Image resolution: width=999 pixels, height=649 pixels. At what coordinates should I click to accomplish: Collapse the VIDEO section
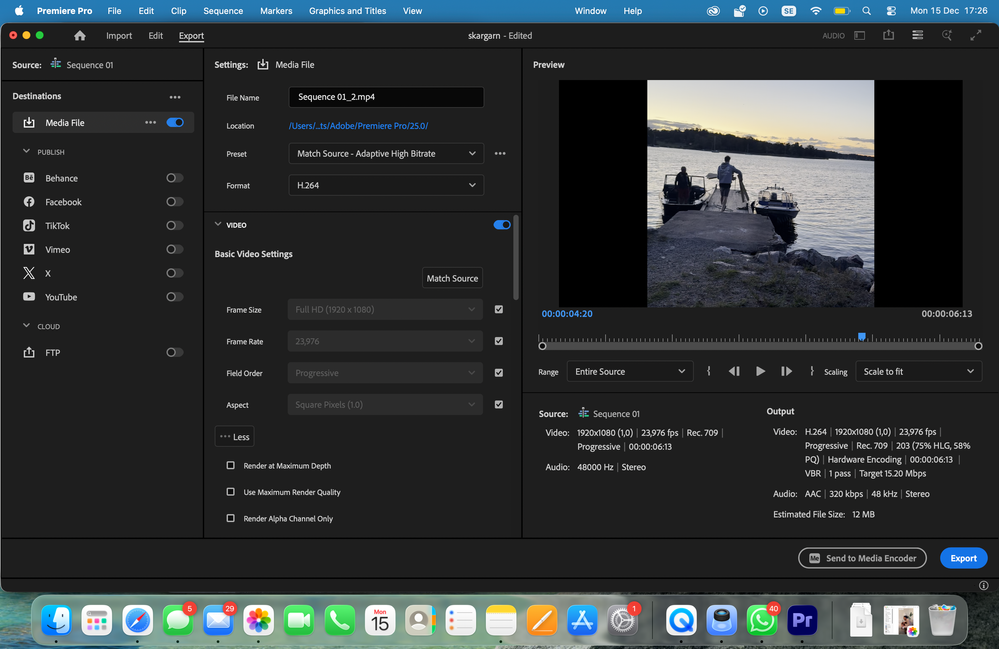[x=219, y=226]
